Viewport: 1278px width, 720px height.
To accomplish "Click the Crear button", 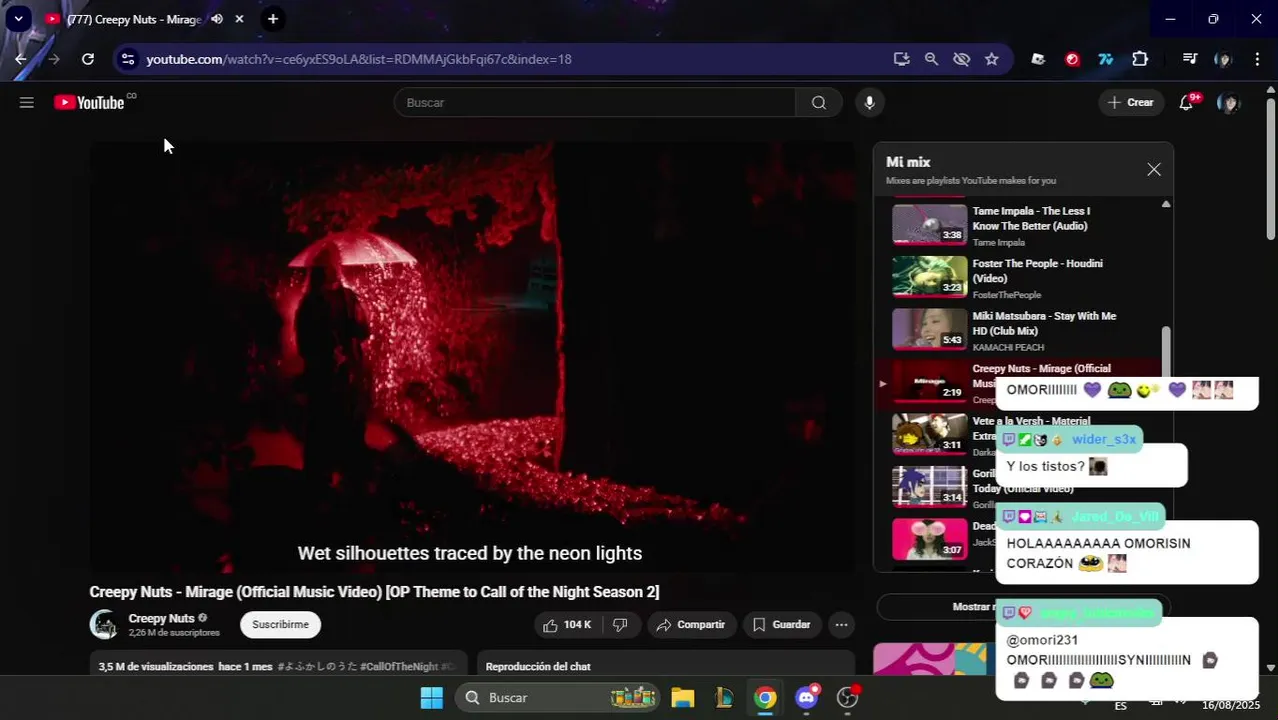I will 1131,102.
